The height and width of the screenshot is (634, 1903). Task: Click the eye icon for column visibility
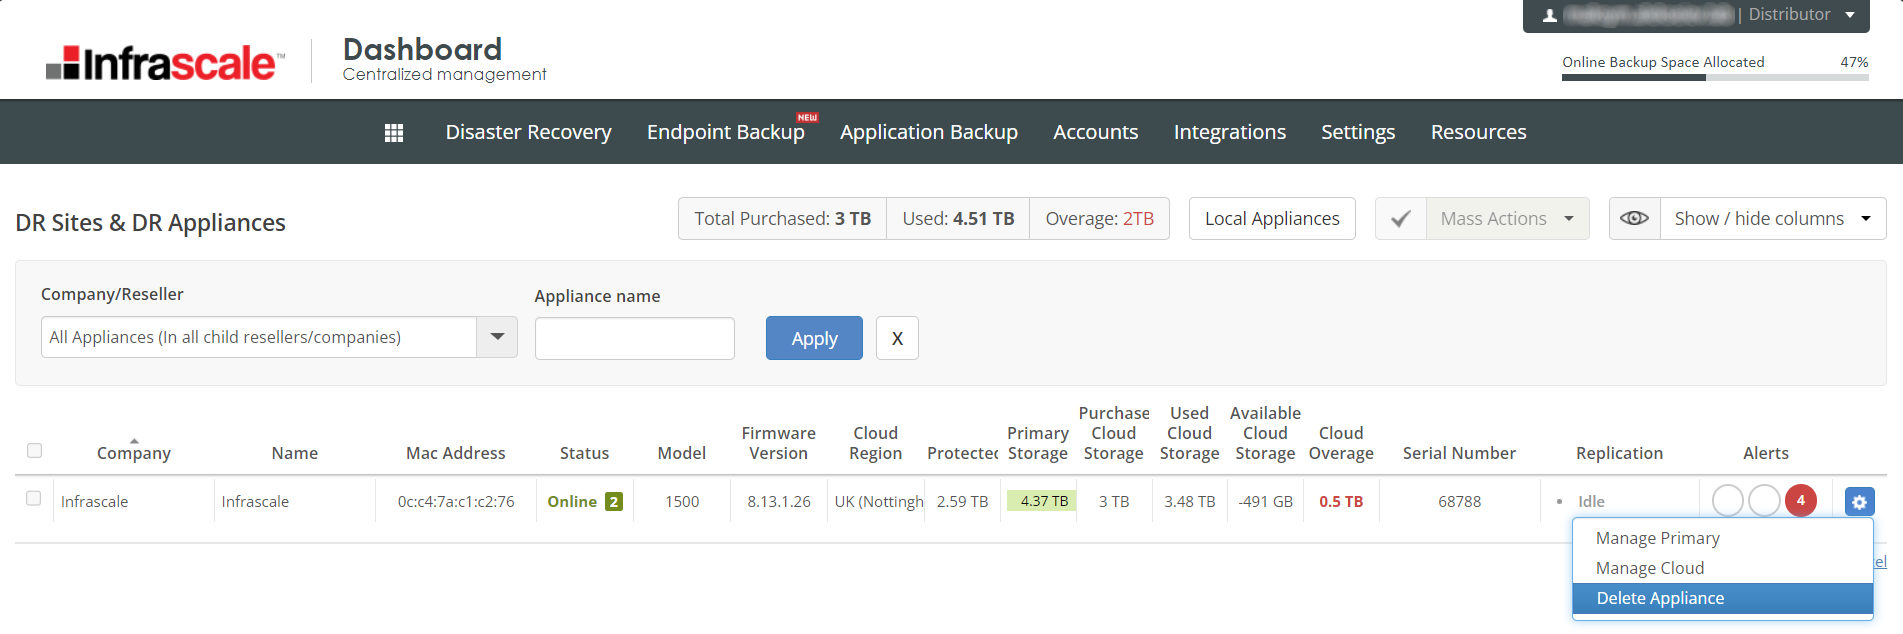tap(1634, 219)
